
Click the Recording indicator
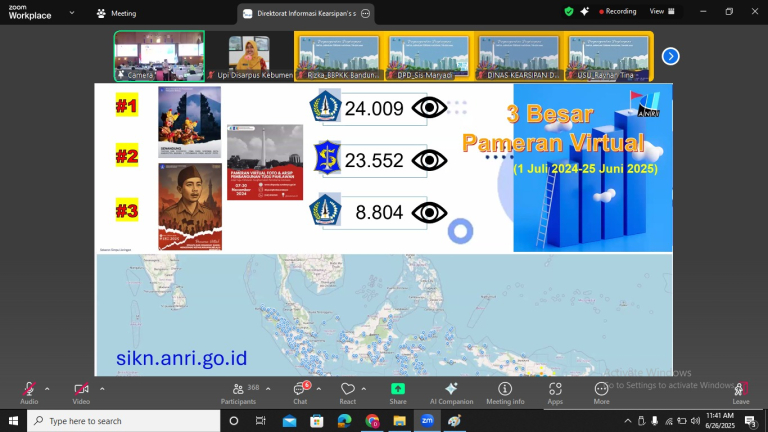pos(618,11)
